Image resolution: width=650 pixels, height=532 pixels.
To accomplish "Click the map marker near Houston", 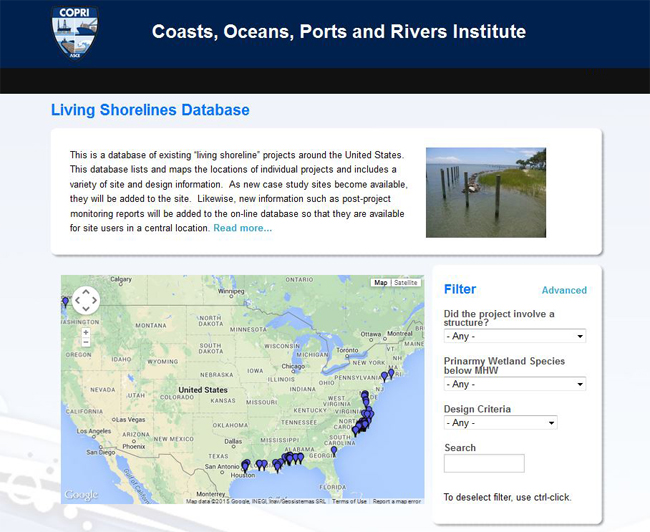I will click(x=245, y=464).
